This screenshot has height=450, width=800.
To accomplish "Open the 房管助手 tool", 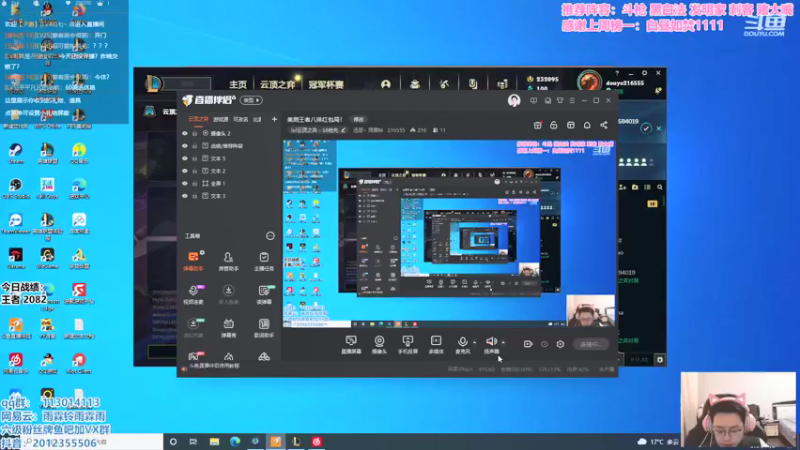I will pos(228,260).
